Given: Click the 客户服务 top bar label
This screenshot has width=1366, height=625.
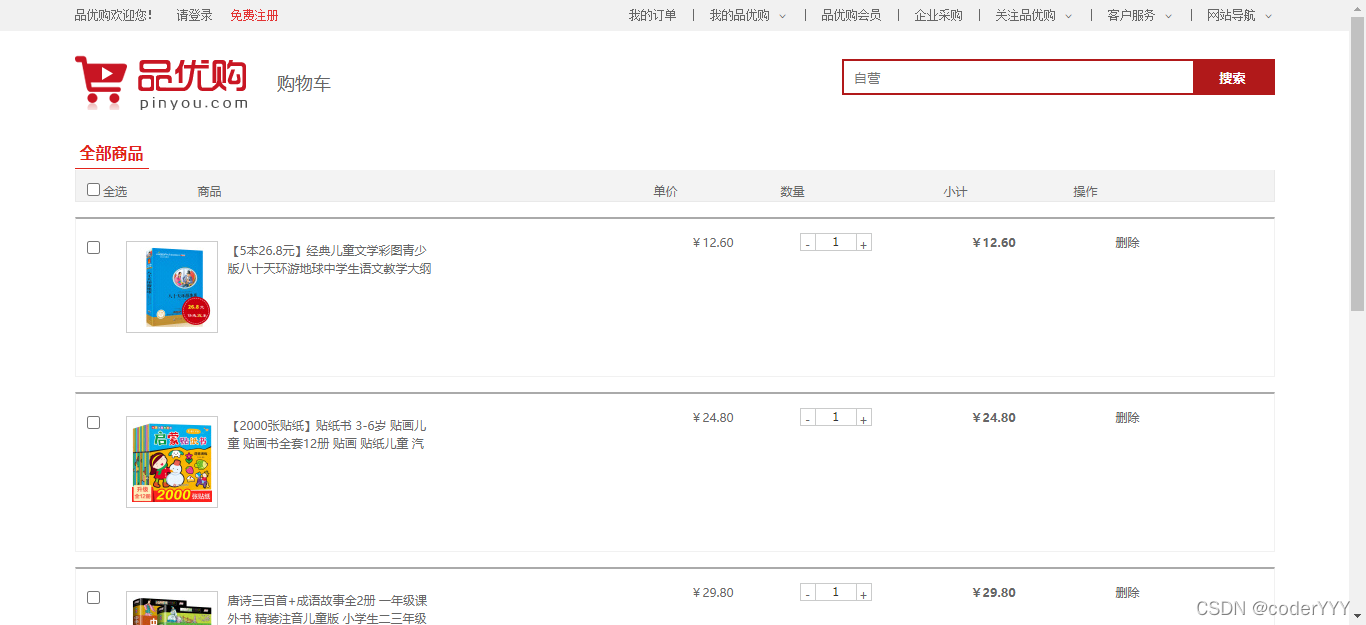Looking at the screenshot, I should (x=1131, y=15).
